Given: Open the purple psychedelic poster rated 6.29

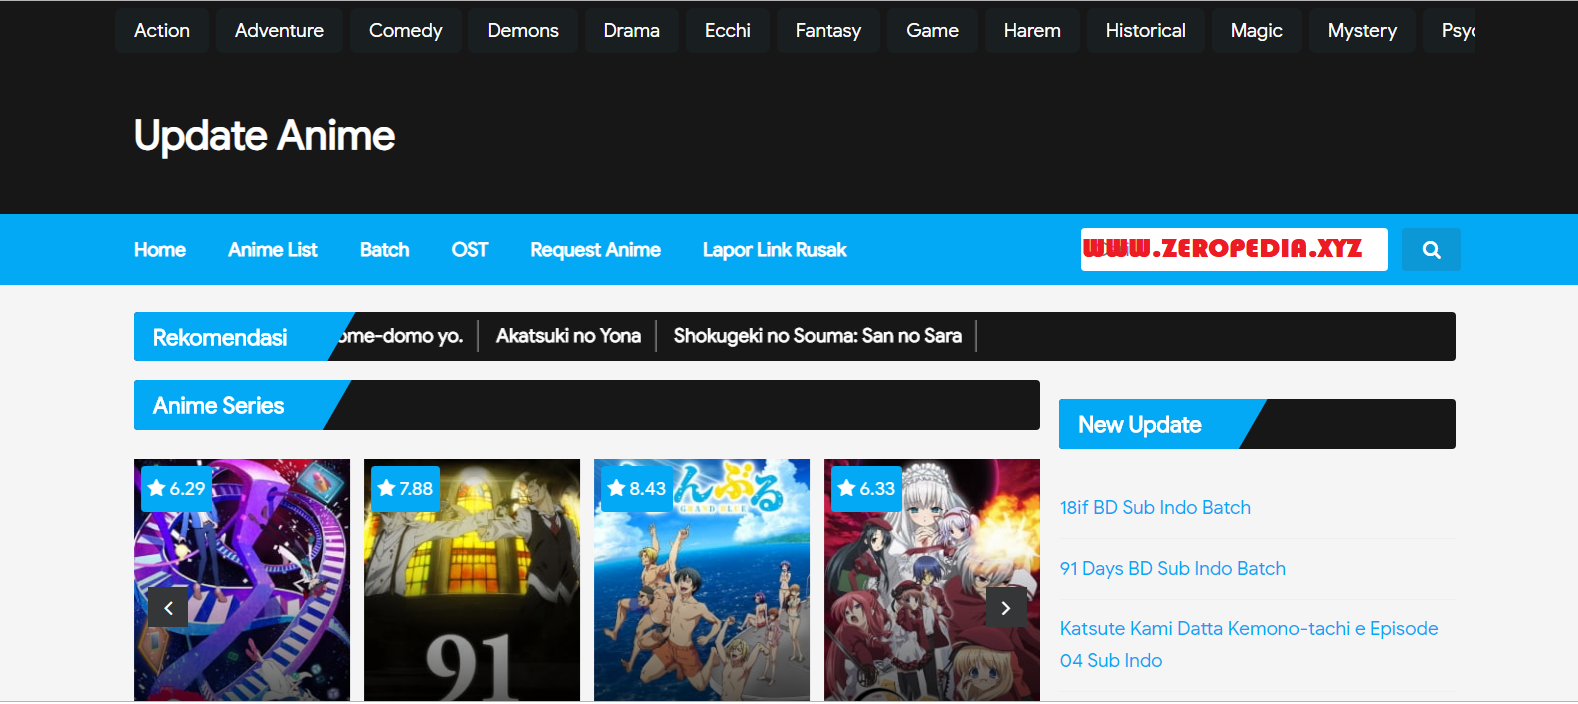Looking at the screenshot, I should [x=242, y=580].
